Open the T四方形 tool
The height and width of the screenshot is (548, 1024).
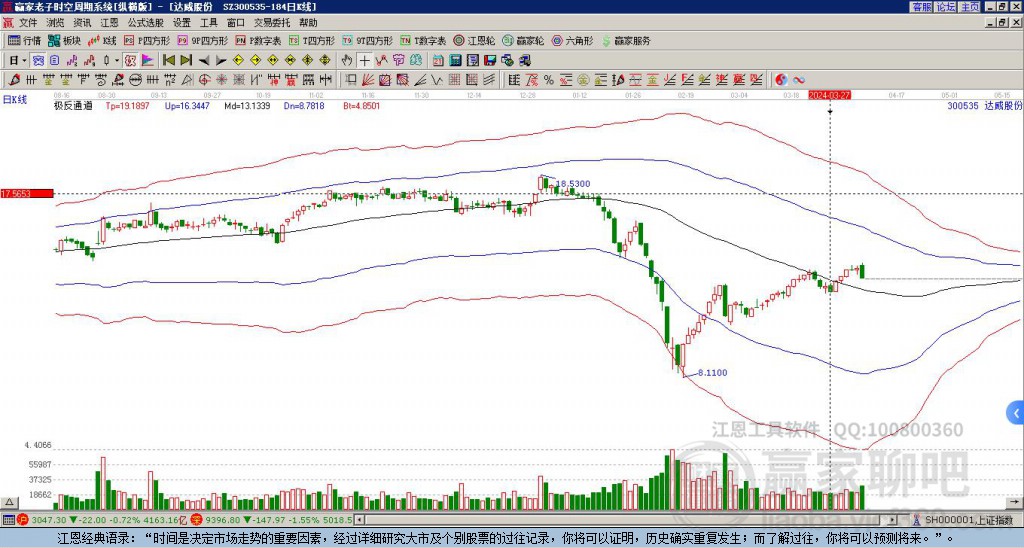tap(312, 40)
